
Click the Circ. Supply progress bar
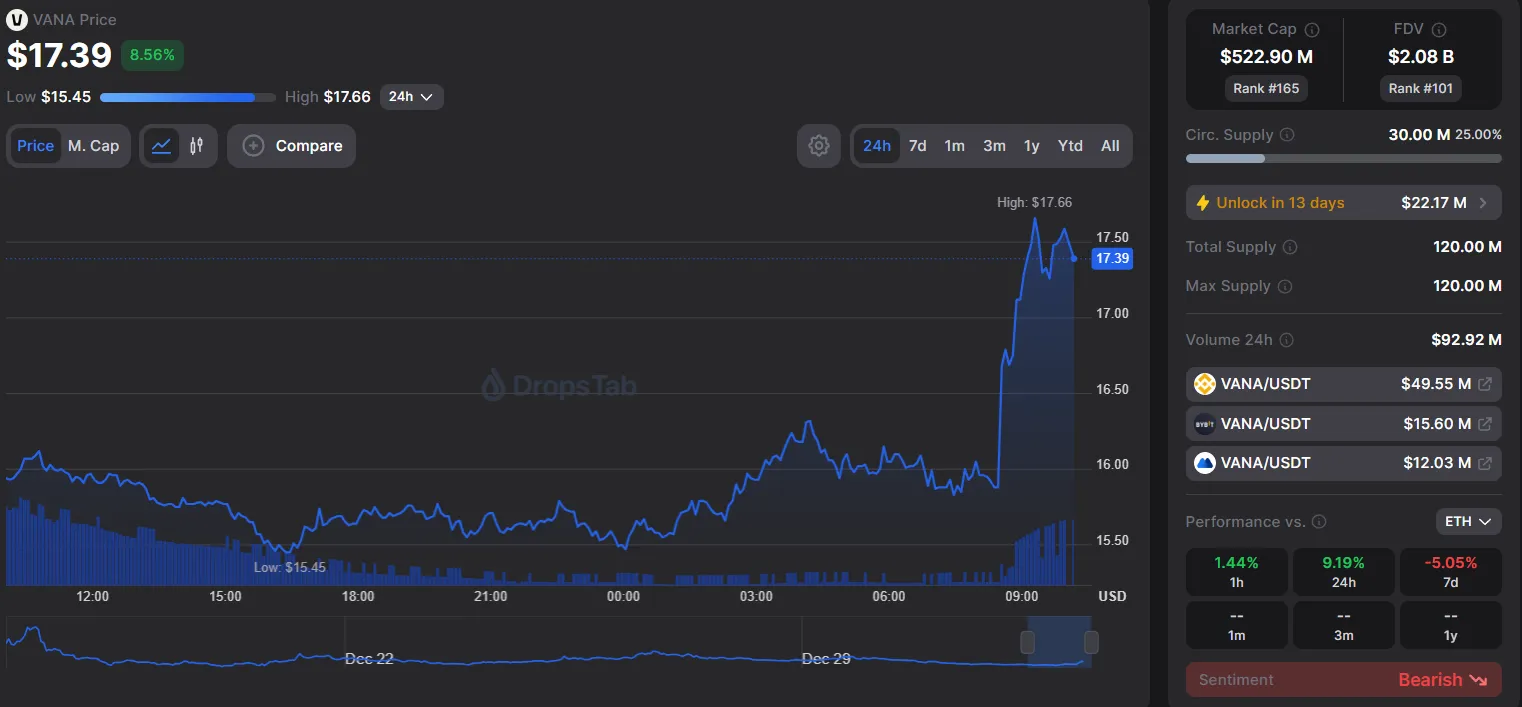[1343, 158]
